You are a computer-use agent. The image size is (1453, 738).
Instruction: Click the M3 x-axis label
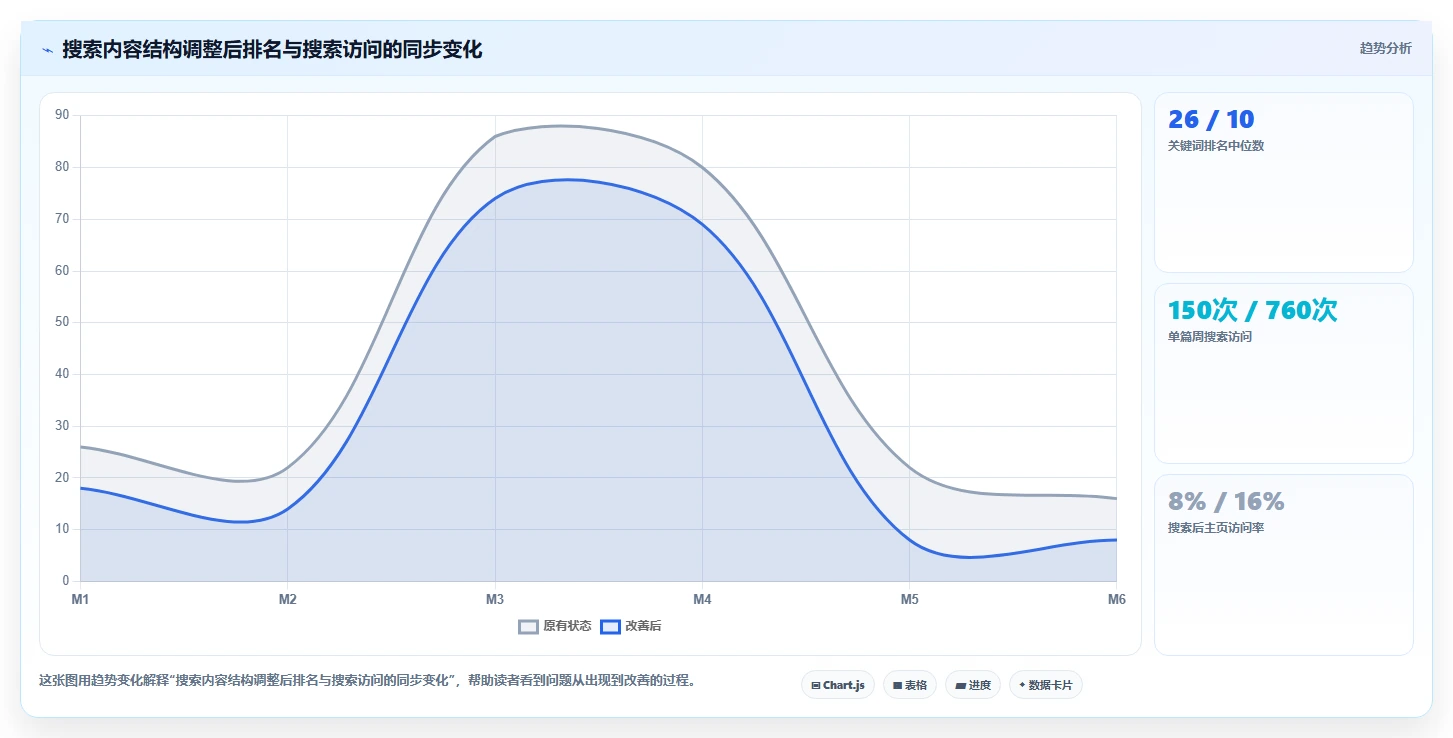pos(495,599)
